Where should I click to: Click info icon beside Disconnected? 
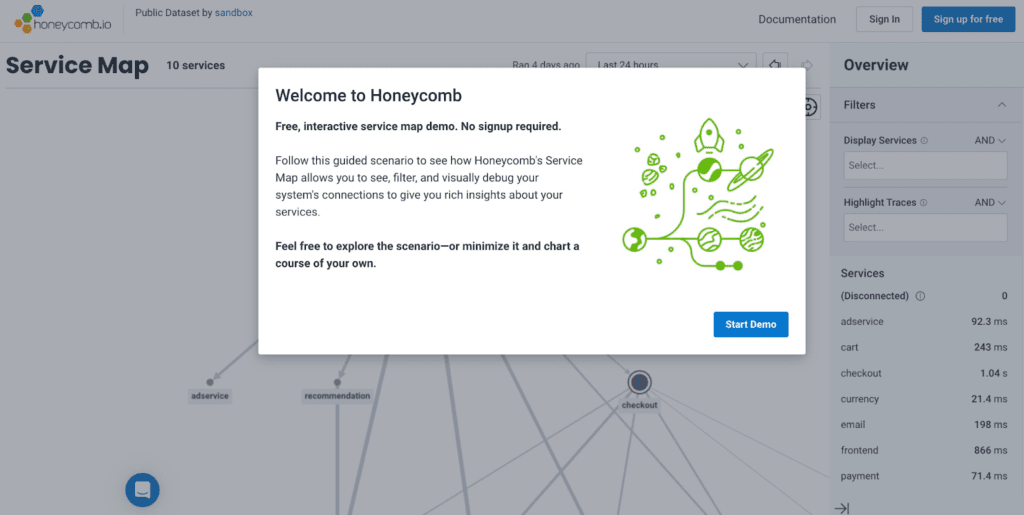920,296
